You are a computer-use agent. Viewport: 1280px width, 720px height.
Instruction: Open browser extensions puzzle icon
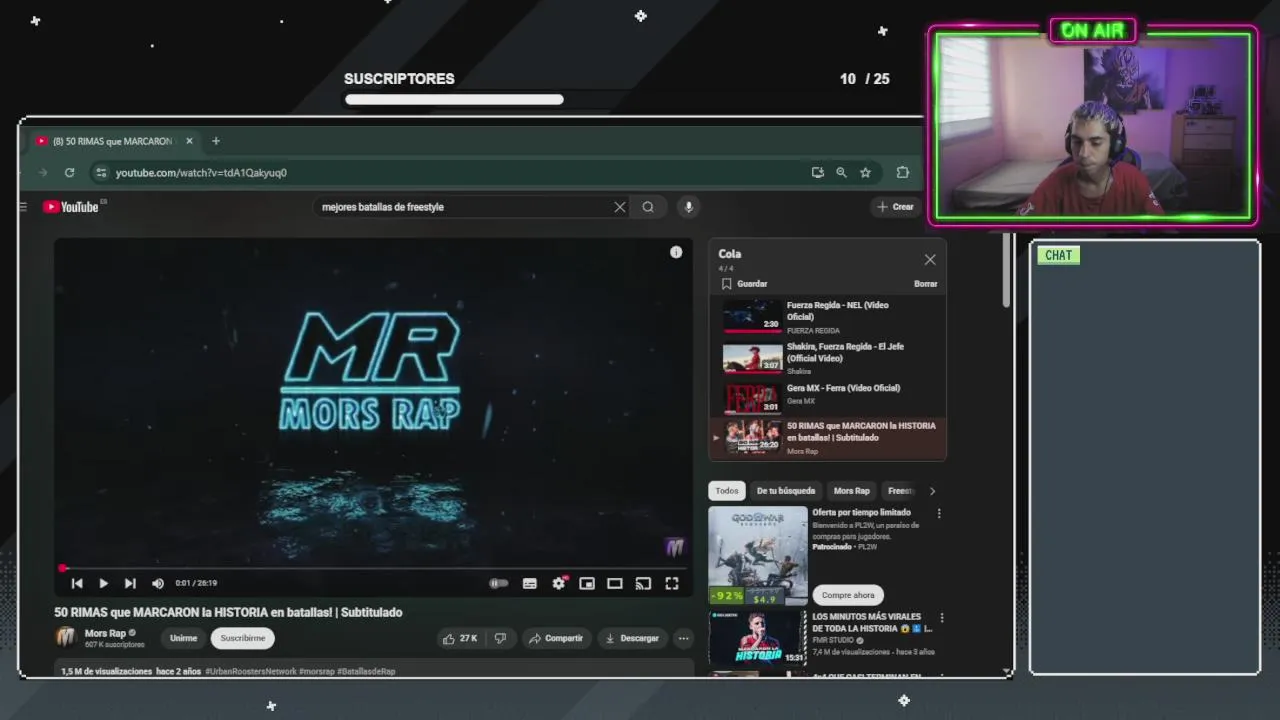pos(902,173)
